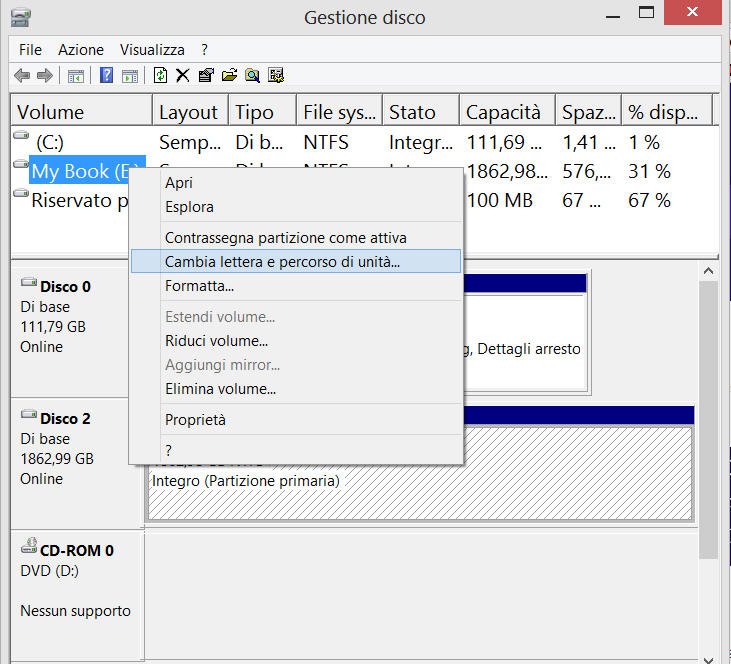Open the Visualizza menu

point(152,50)
